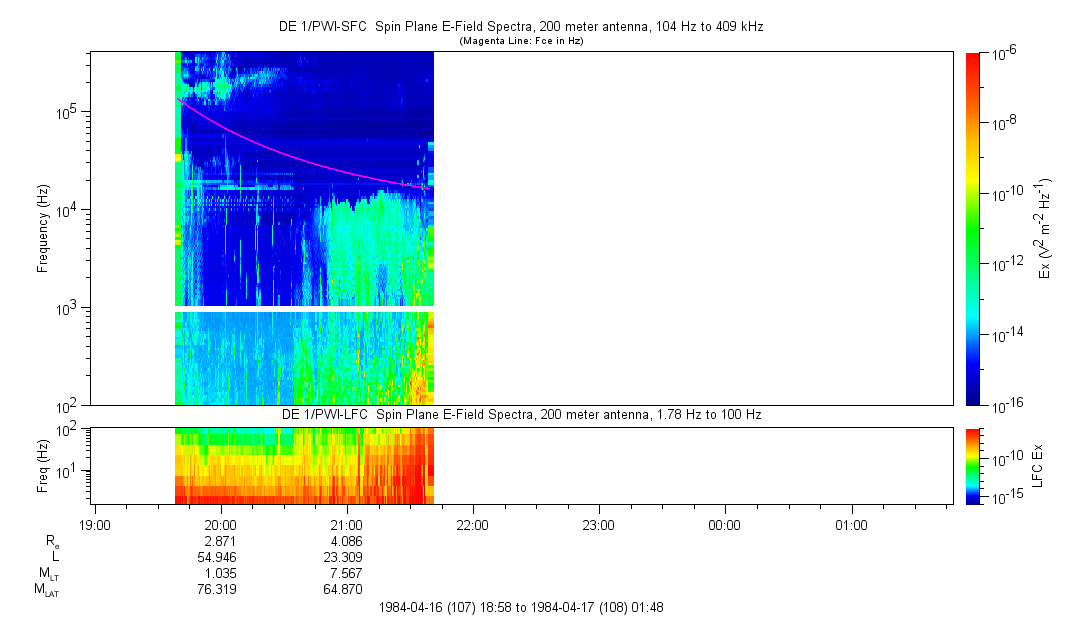Click the 1984-04-16 date range caption
The width and height of the screenshot is (1083, 620).
520,607
